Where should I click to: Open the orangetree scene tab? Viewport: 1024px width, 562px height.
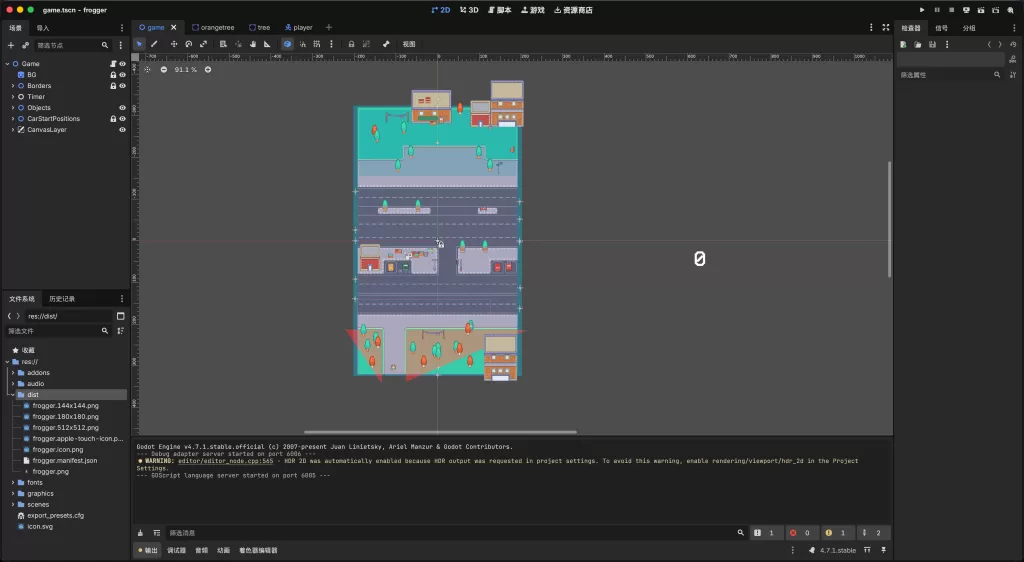coord(214,27)
